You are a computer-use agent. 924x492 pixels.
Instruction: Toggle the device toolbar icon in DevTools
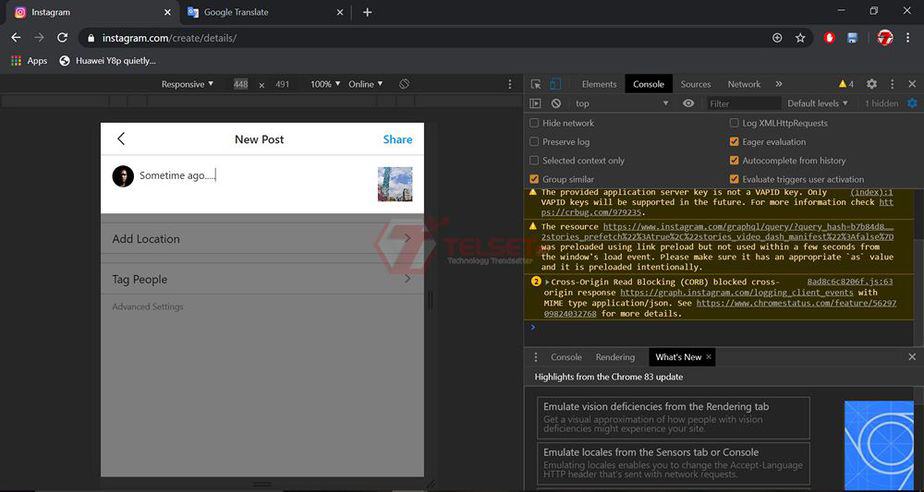tap(556, 85)
